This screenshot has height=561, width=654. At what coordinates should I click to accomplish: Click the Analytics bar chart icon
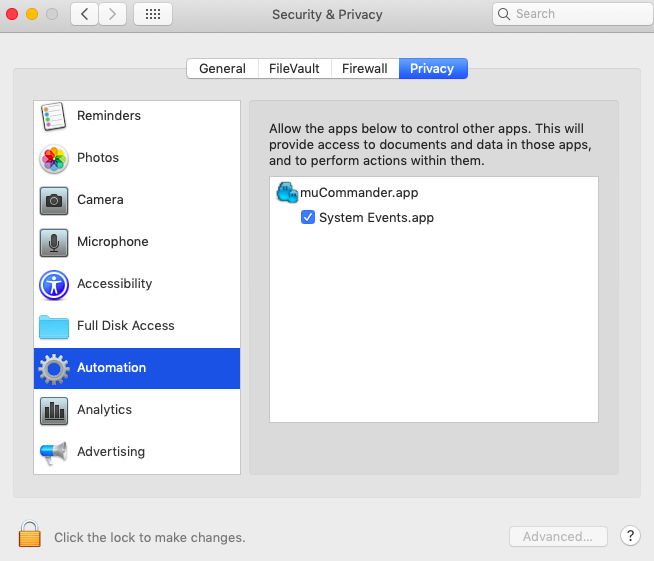coord(54,411)
